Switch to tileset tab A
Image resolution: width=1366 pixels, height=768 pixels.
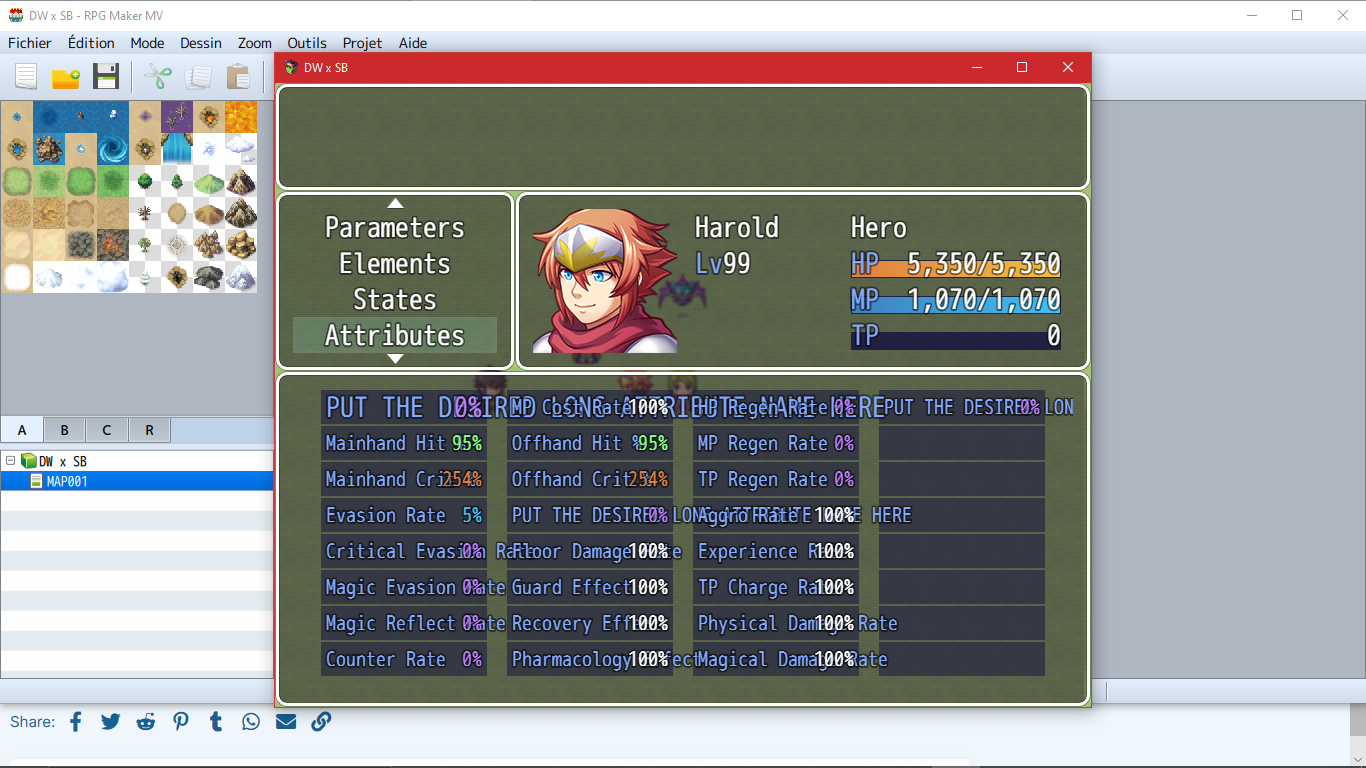(22, 430)
